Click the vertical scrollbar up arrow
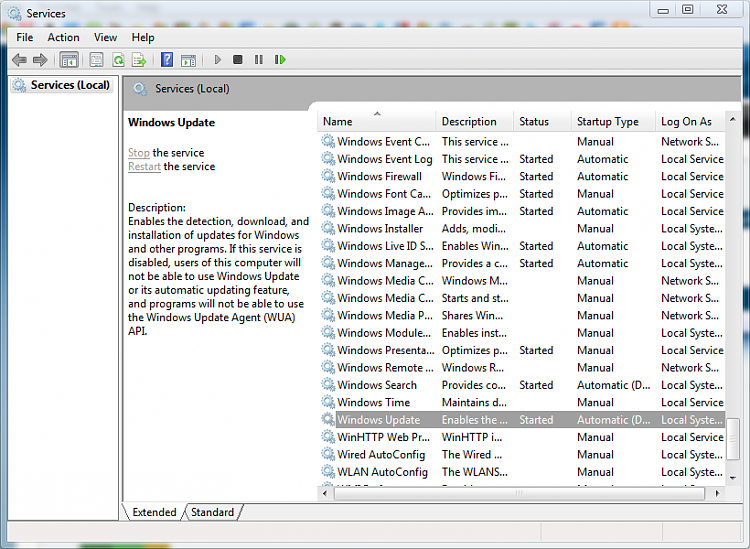 click(732, 119)
